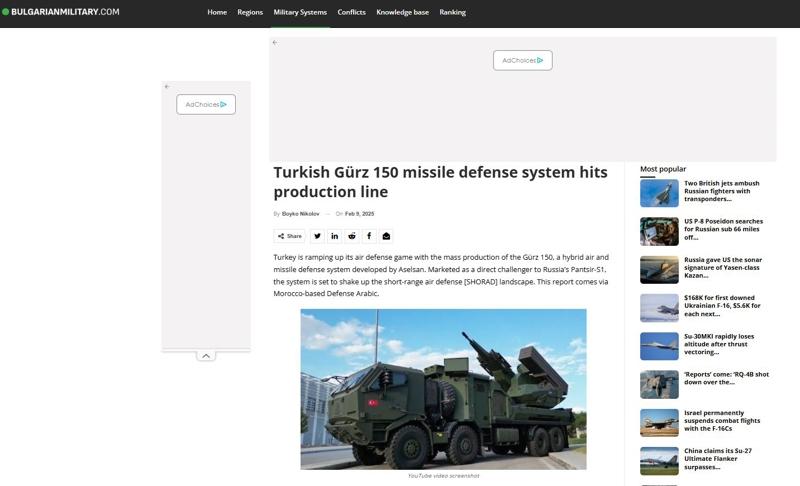Image resolution: width=800 pixels, height=486 pixels.
Task: Open thumbnail for Su-30MKI story
Action: pos(659,346)
